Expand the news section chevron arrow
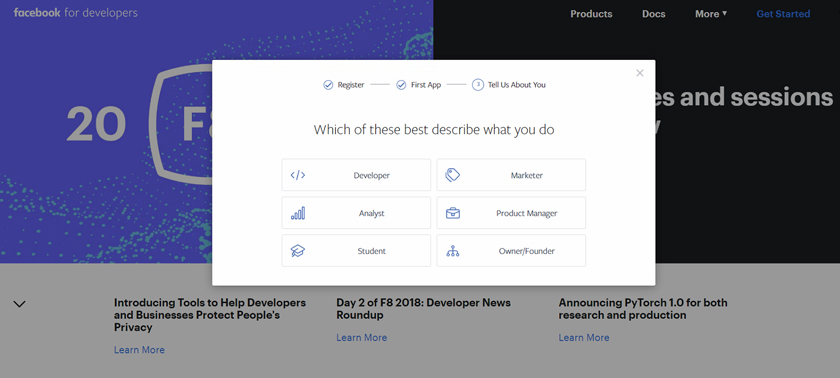The width and height of the screenshot is (840, 378). pyautogui.click(x=19, y=304)
